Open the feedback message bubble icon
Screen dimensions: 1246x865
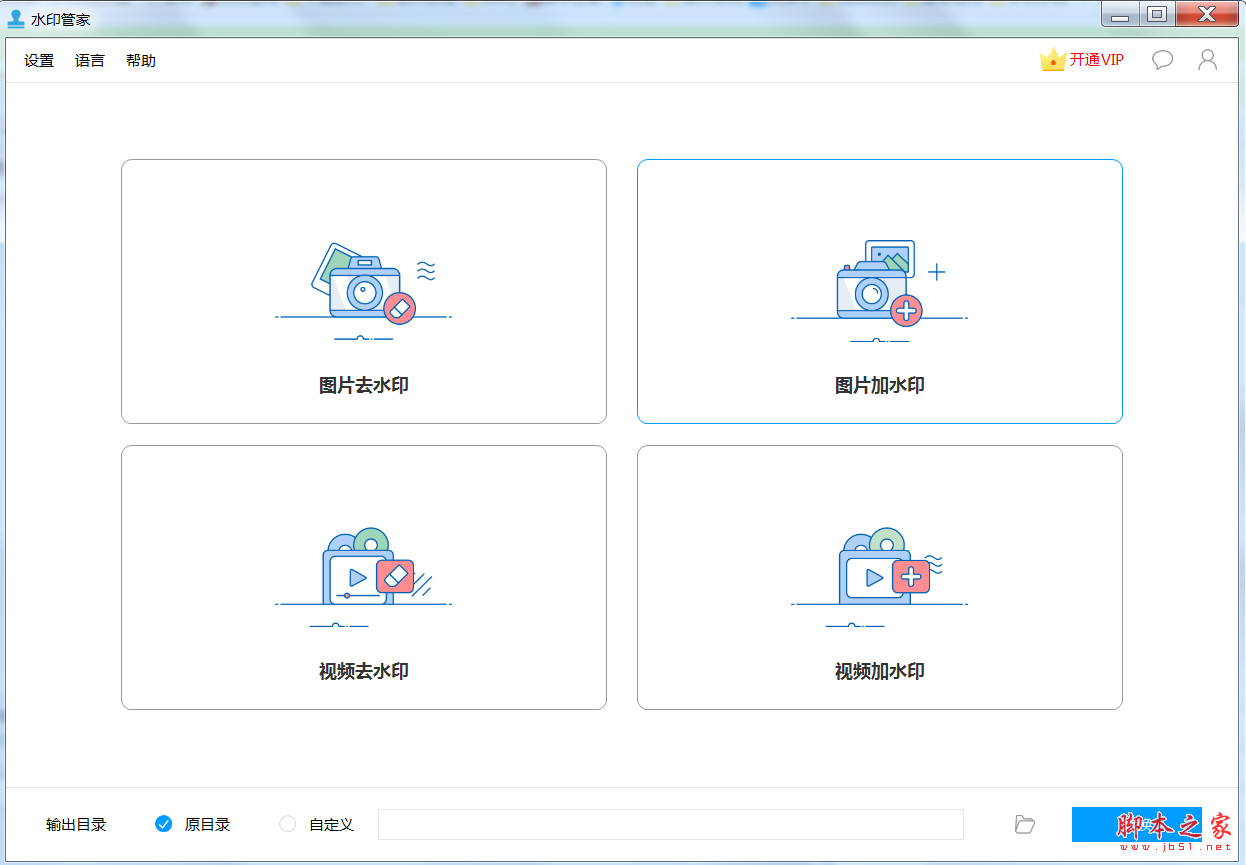click(x=1162, y=60)
